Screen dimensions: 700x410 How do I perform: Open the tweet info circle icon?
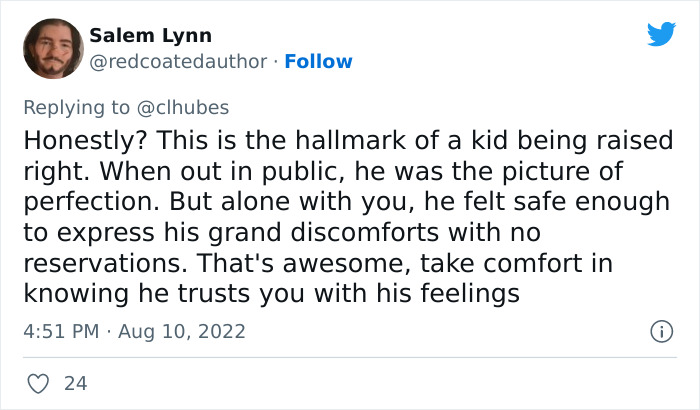660,331
